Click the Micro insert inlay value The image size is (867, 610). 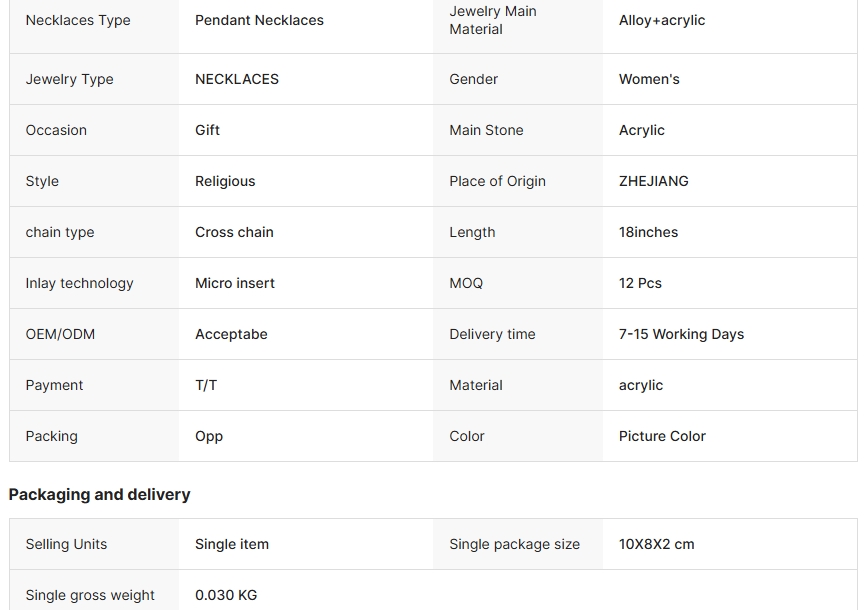pos(235,283)
